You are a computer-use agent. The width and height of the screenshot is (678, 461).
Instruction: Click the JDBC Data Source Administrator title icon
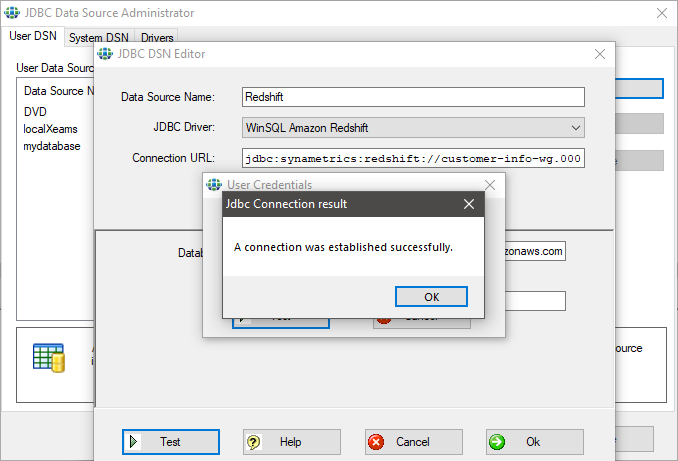coord(12,13)
